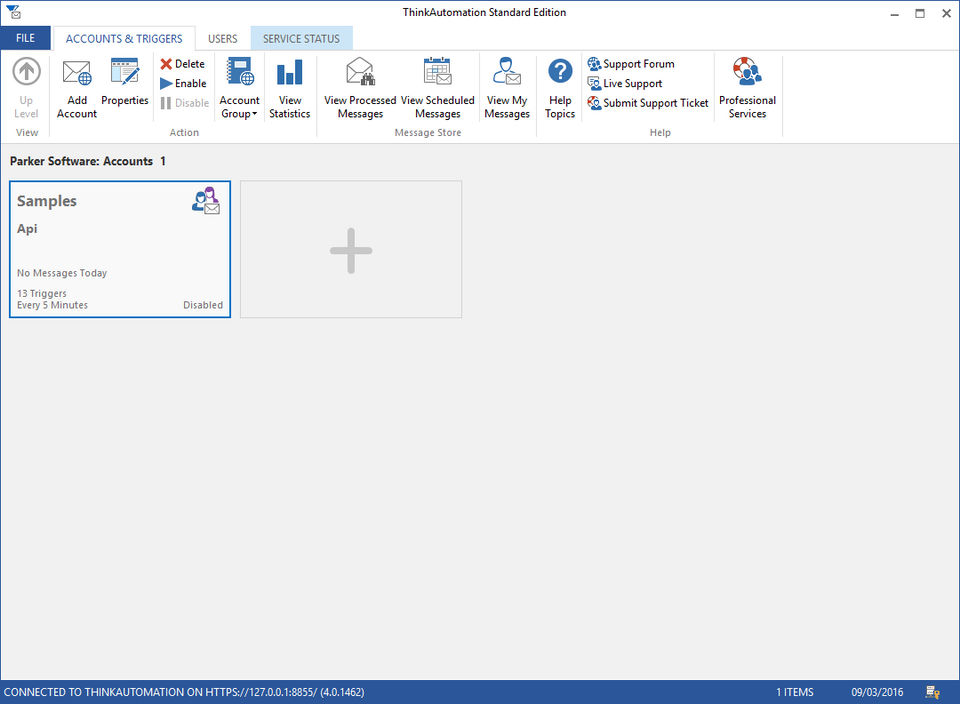960x704 pixels.
Task: Click the connection status text in status bar
Action: pos(184,692)
